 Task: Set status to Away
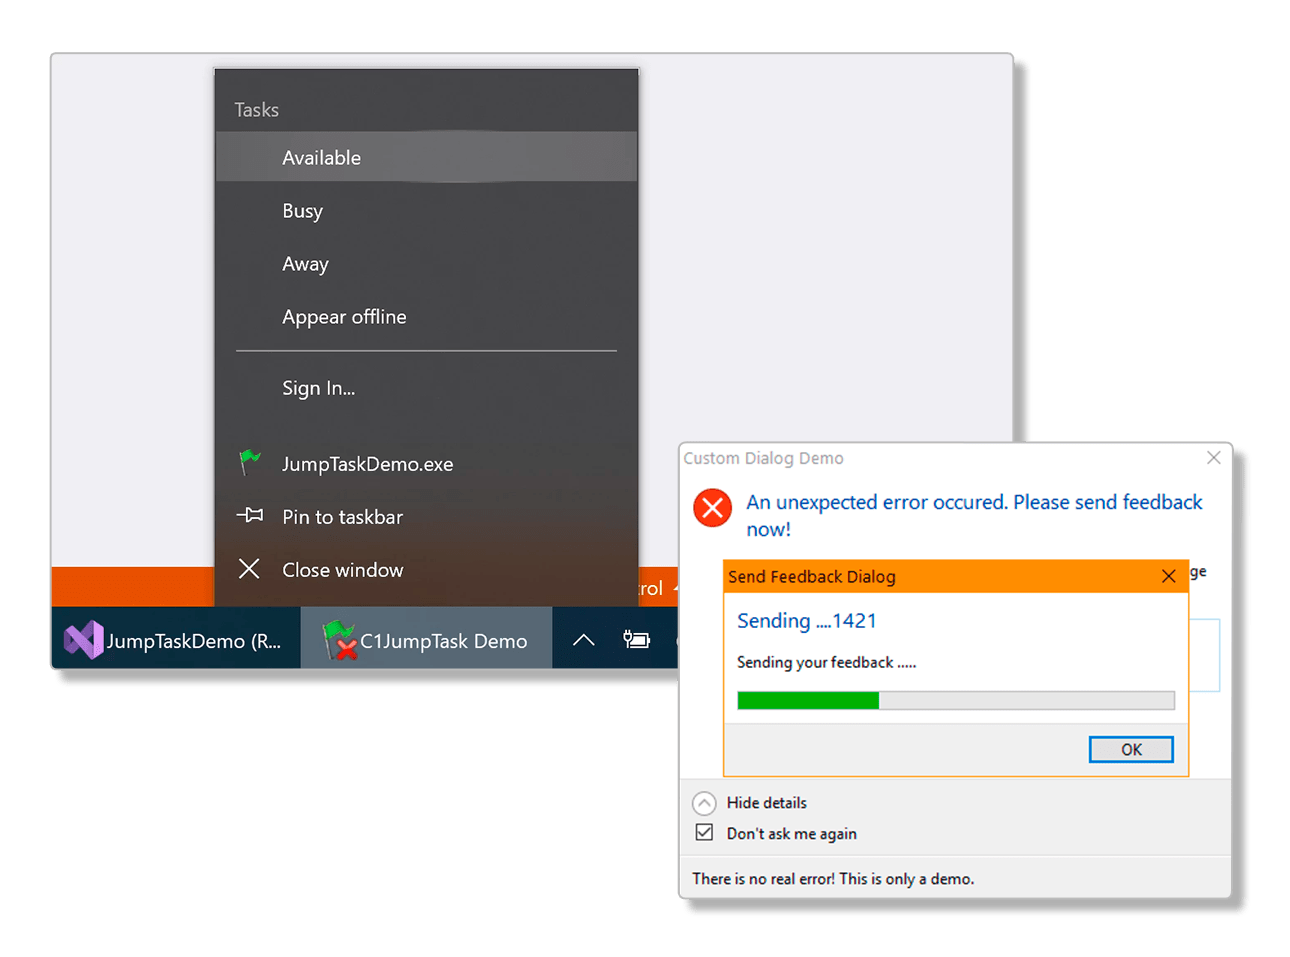pos(305,264)
